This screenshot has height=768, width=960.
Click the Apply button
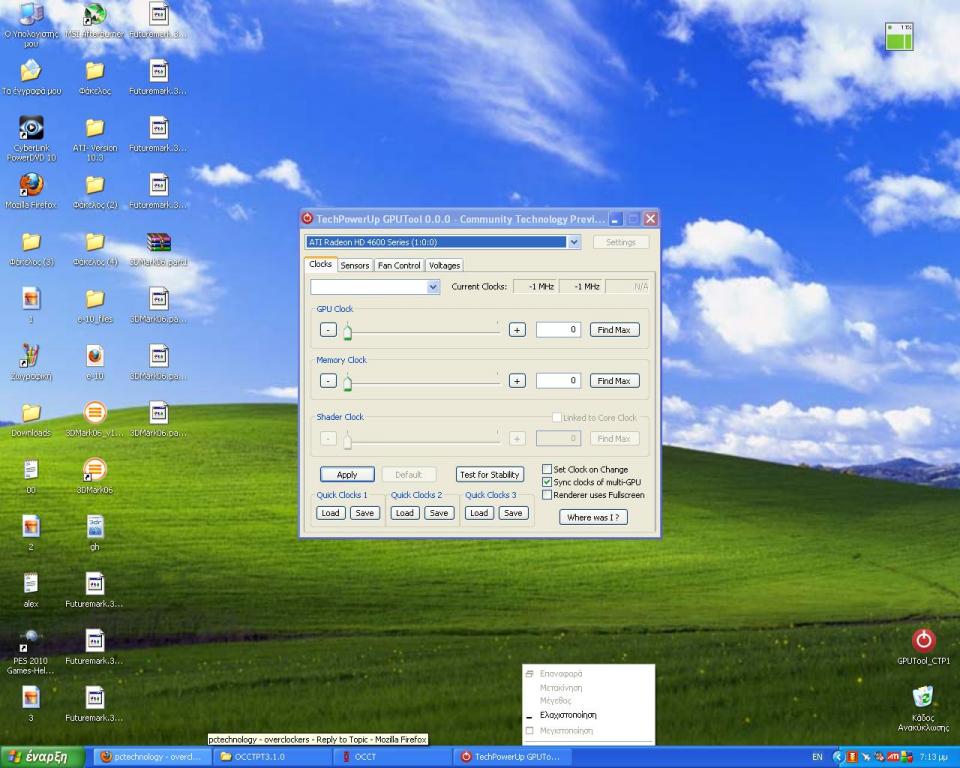coord(347,474)
